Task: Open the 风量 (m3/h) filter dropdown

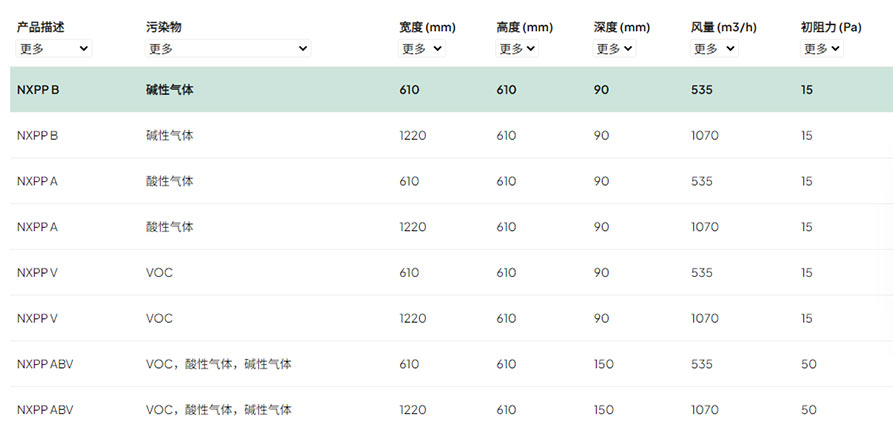Action: click(714, 49)
